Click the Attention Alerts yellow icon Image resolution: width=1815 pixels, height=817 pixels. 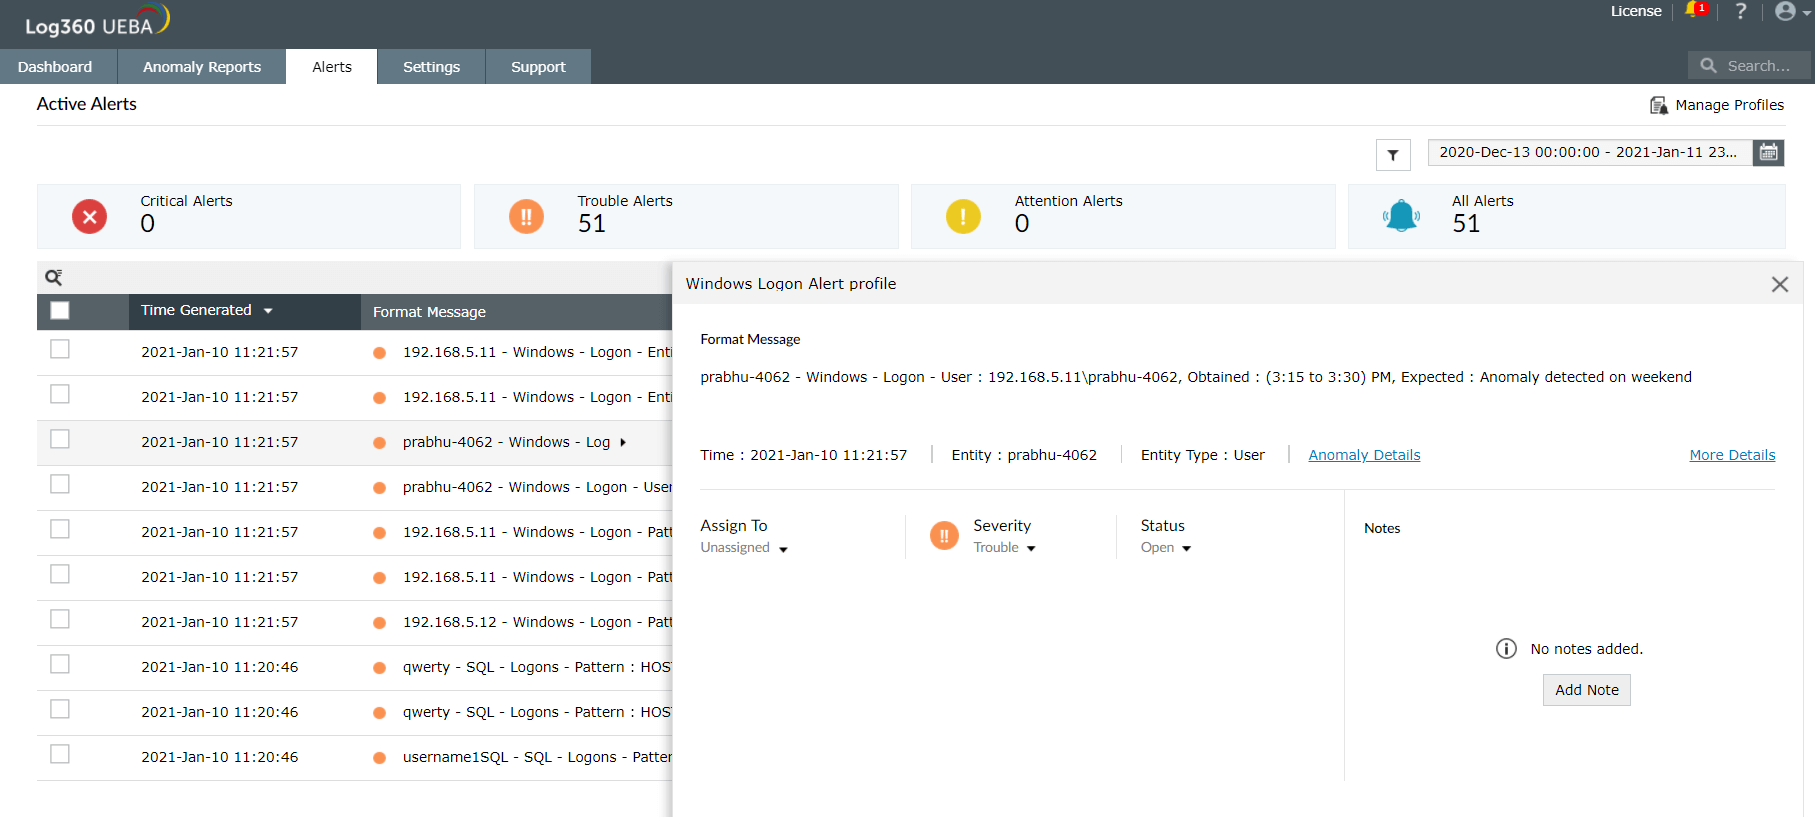[963, 216]
